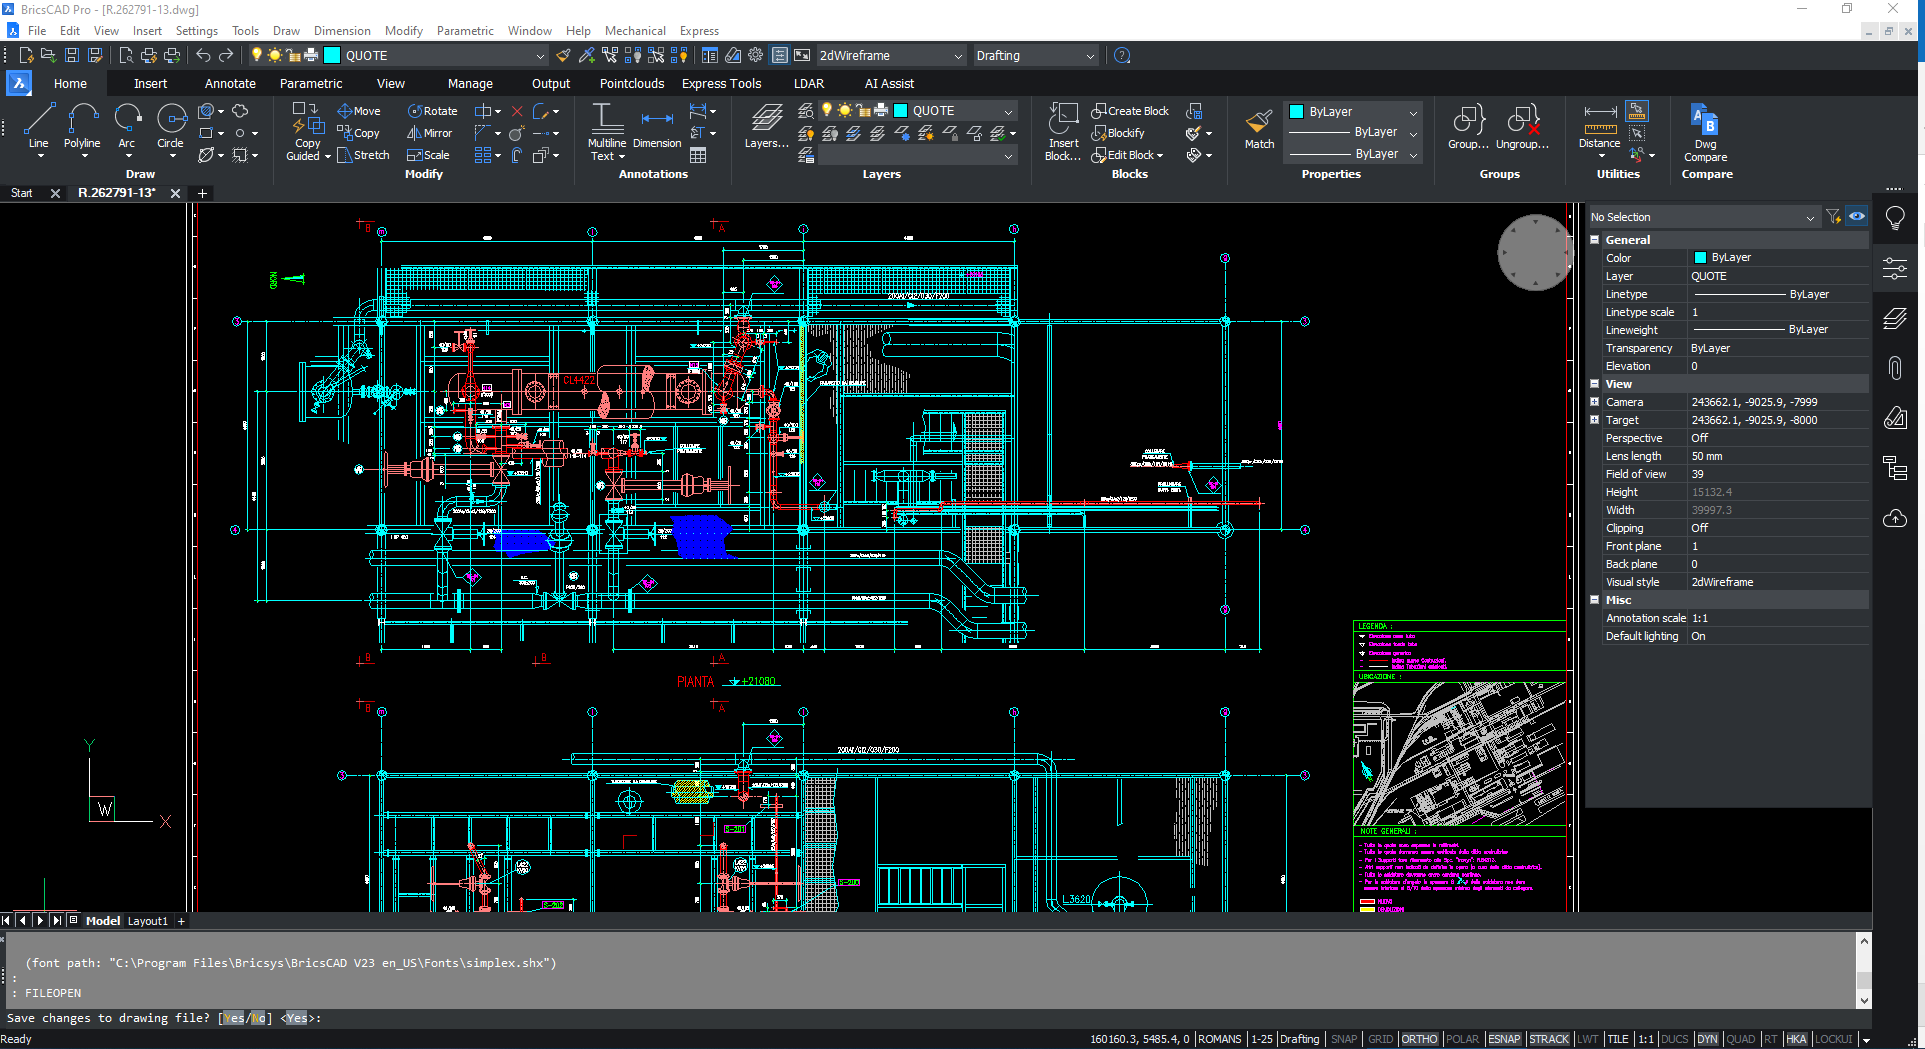Open the 2dWireframe visual style dropdown

click(890, 56)
